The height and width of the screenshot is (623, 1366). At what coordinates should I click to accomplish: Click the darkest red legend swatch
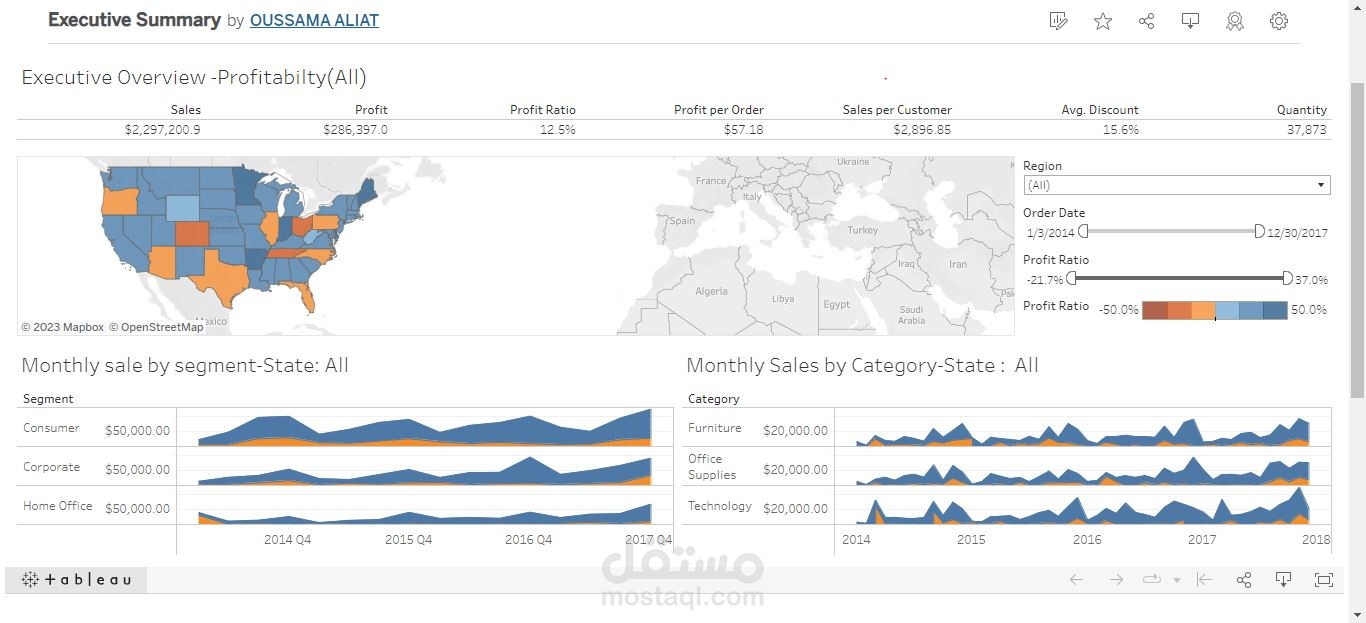coord(1154,310)
